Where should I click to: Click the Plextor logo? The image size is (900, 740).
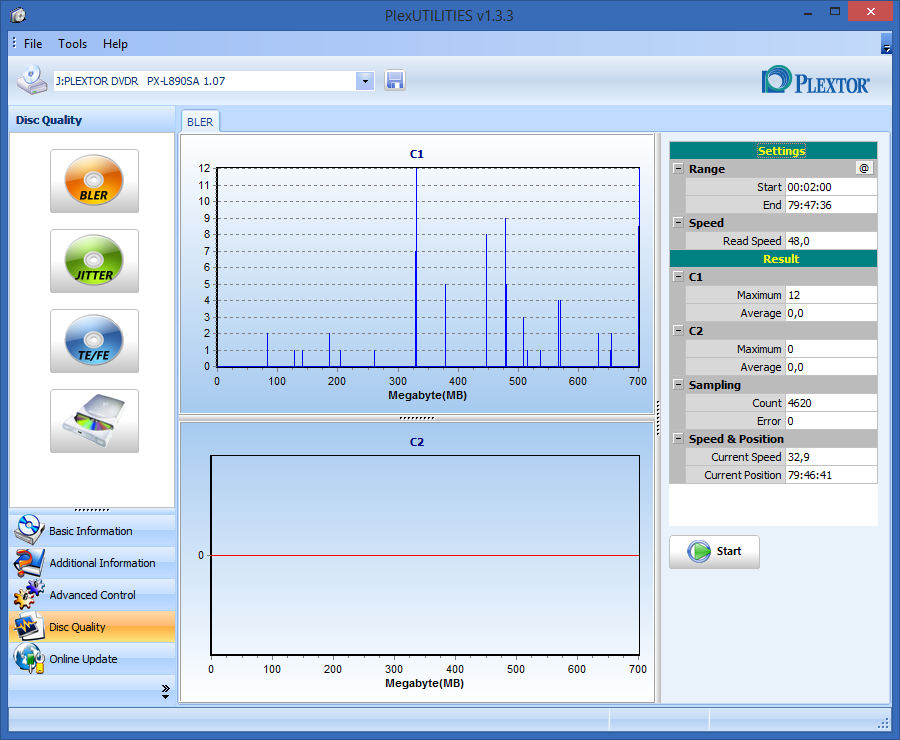pyautogui.click(x=815, y=80)
